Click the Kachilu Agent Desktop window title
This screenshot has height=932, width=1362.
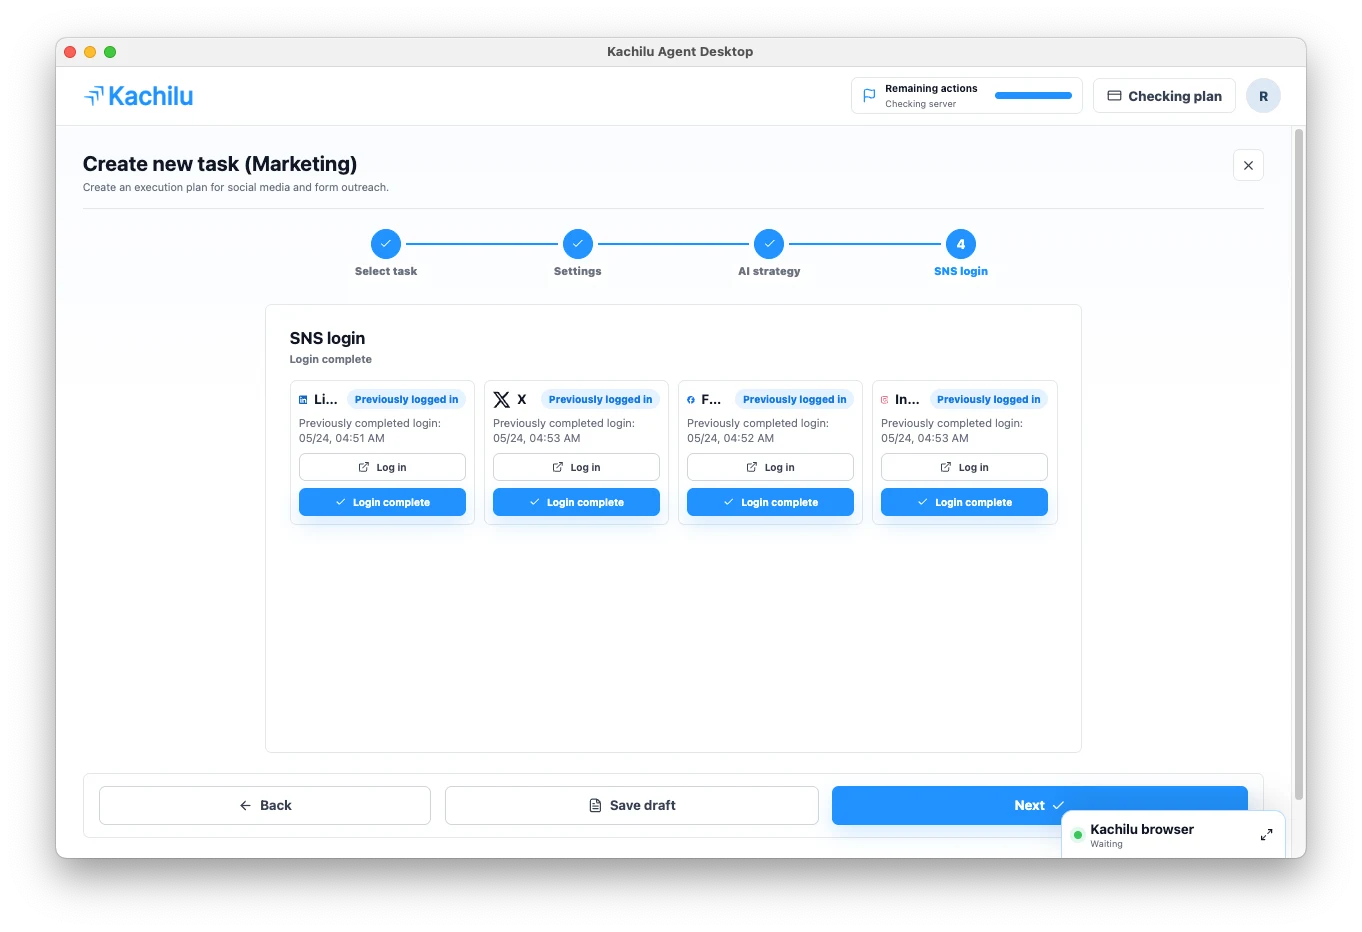[680, 52]
